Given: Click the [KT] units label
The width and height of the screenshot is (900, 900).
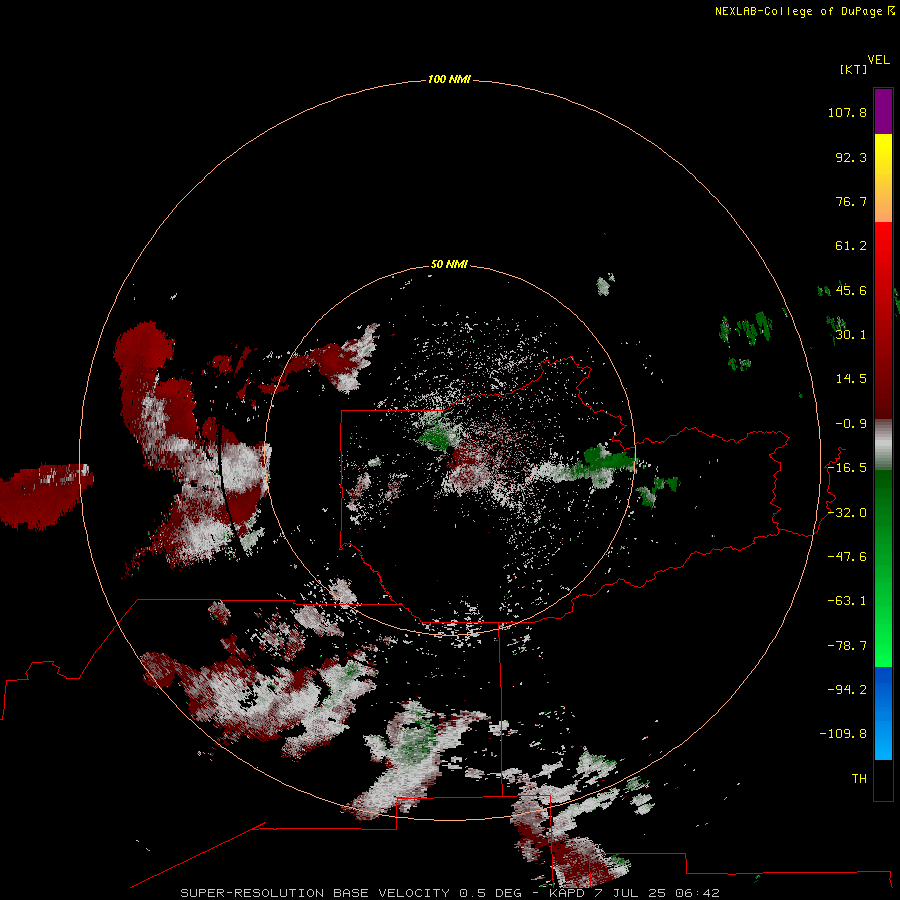Looking at the screenshot, I should [x=854, y=69].
